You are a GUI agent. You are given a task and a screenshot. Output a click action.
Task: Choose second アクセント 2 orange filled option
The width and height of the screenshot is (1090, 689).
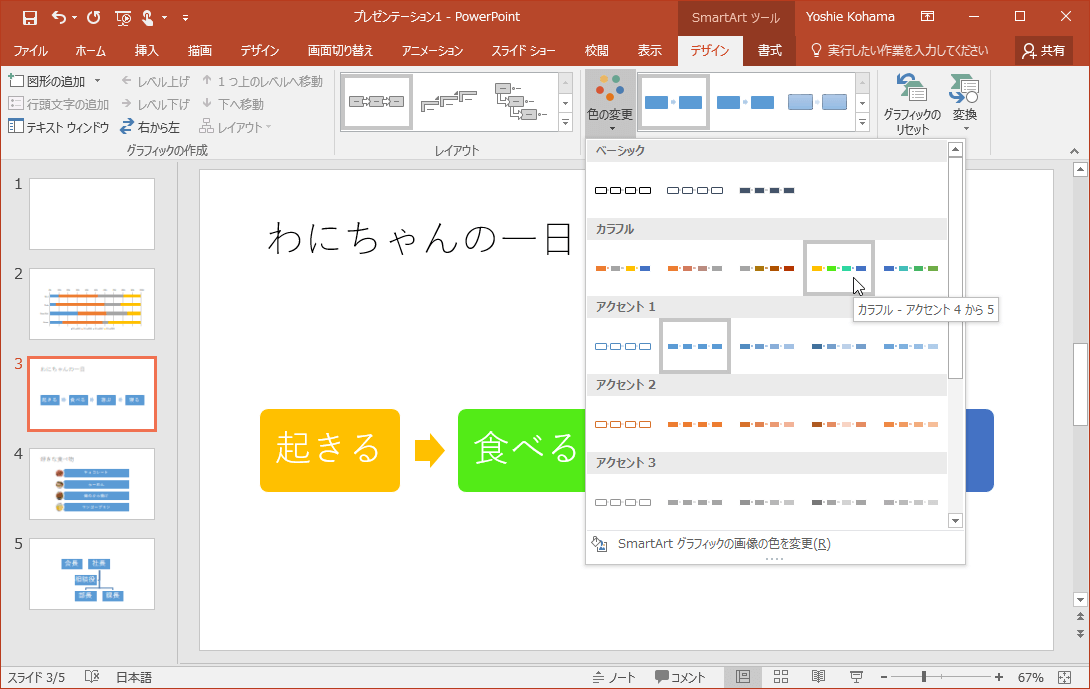click(694, 424)
